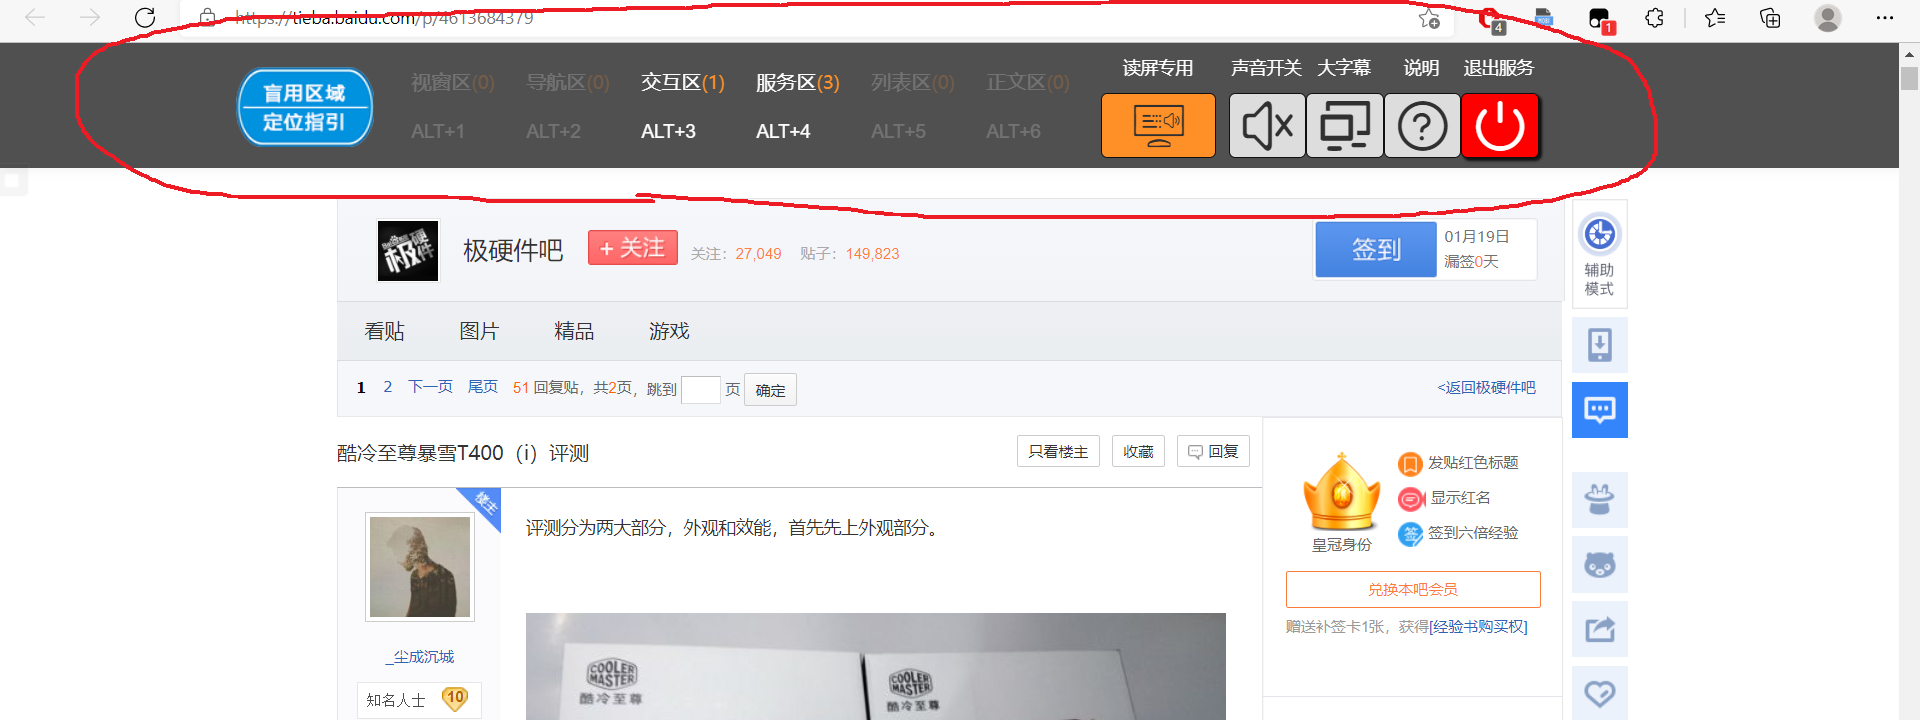Click the orange screen reader mode icon

point(1158,126)
